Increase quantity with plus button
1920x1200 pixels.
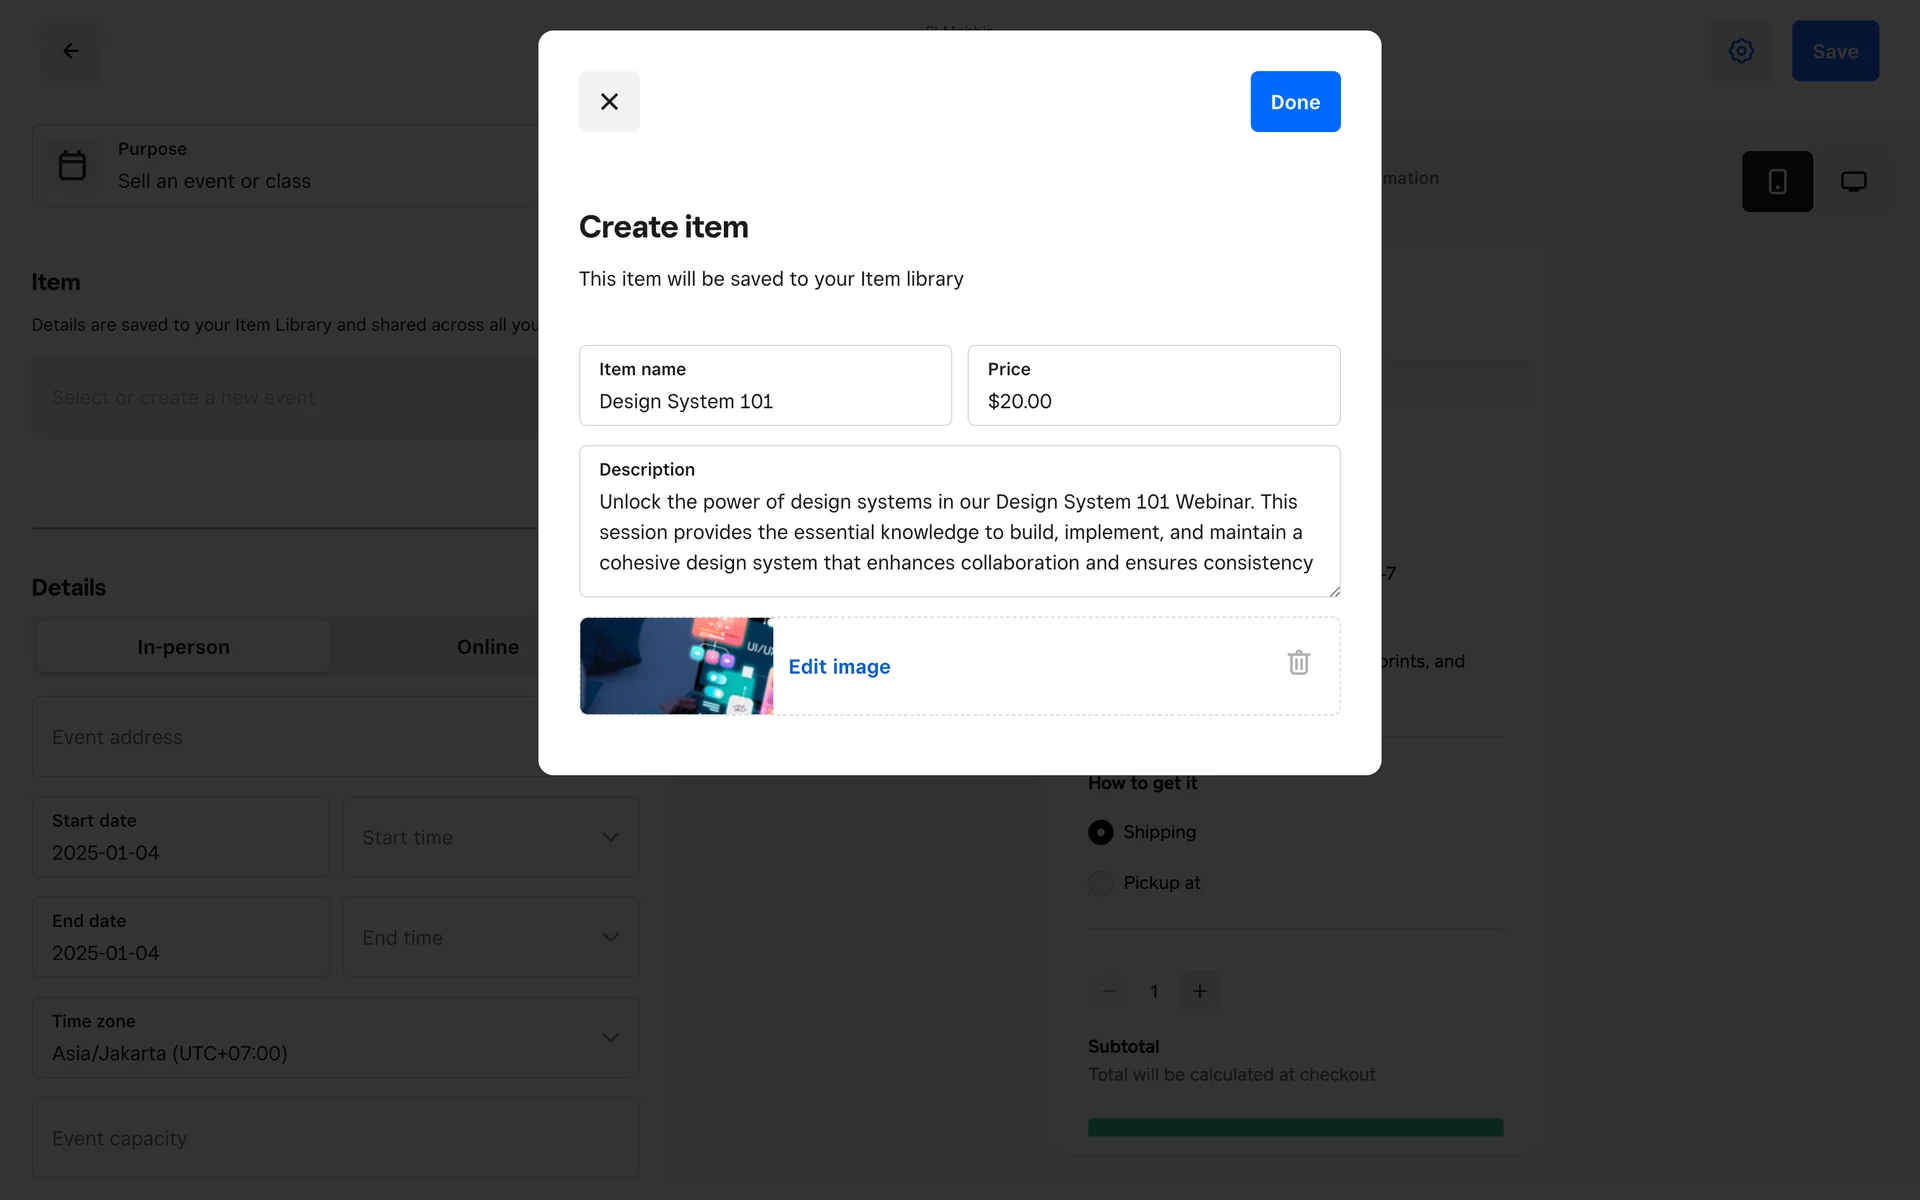1199,991
